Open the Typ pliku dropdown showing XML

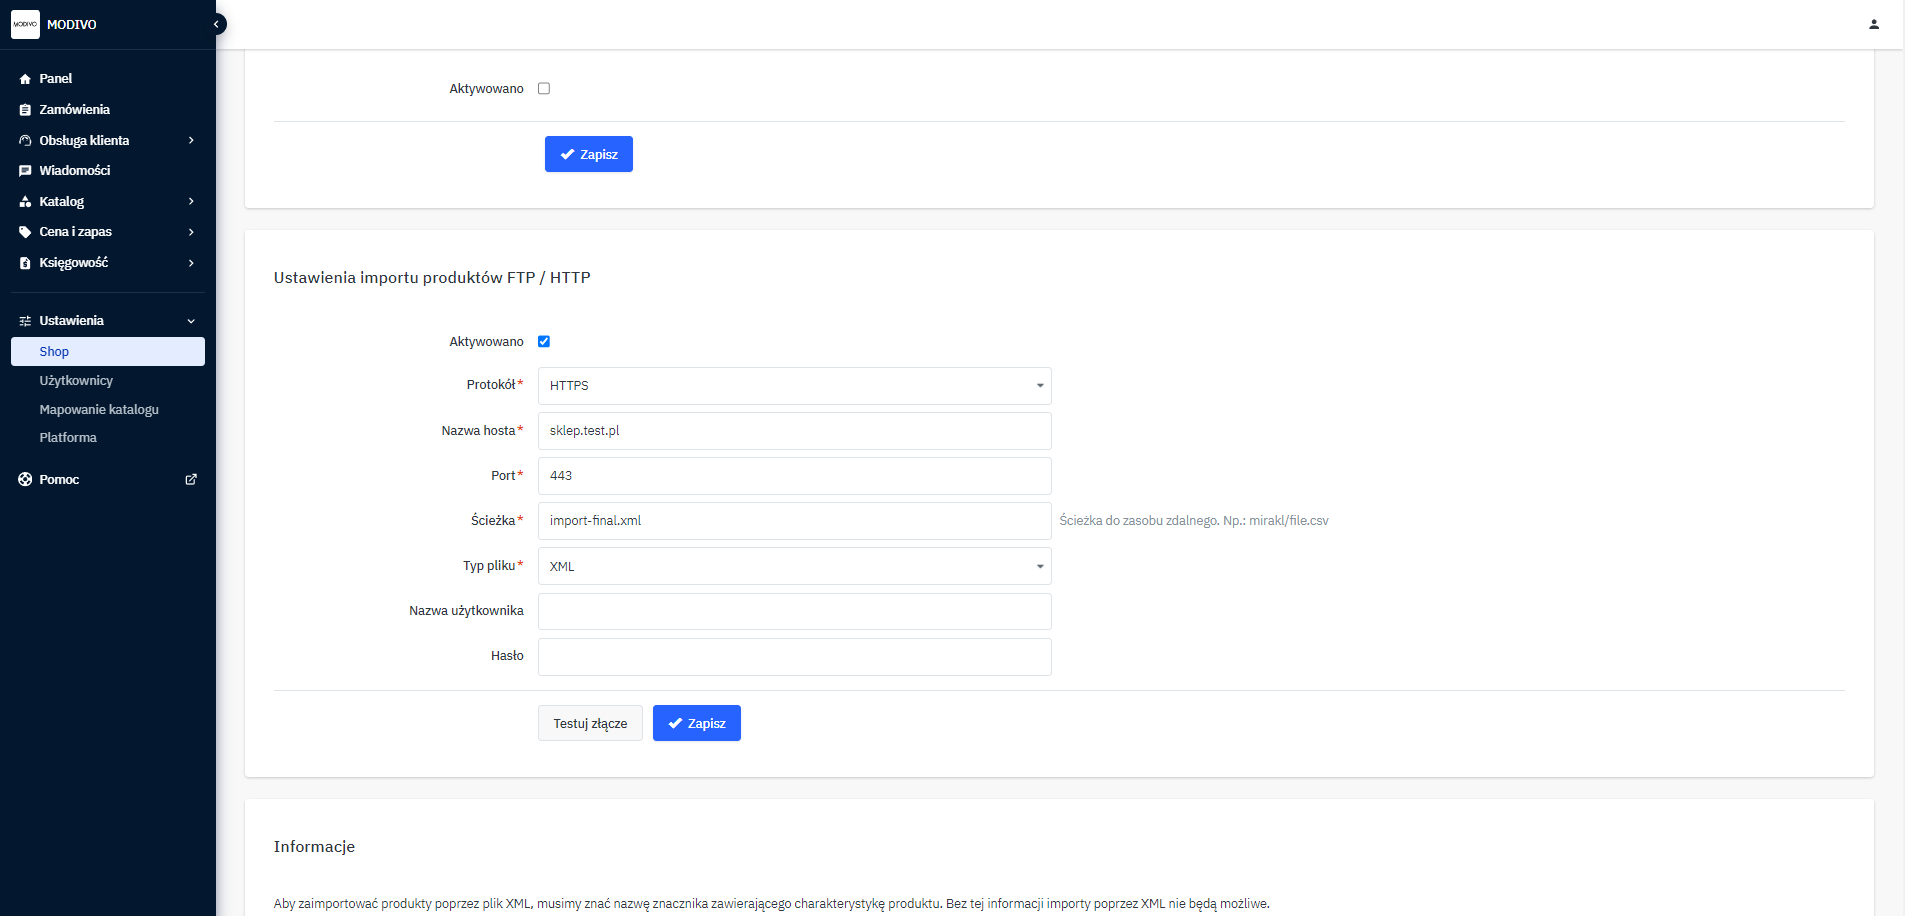click(794, 566)
